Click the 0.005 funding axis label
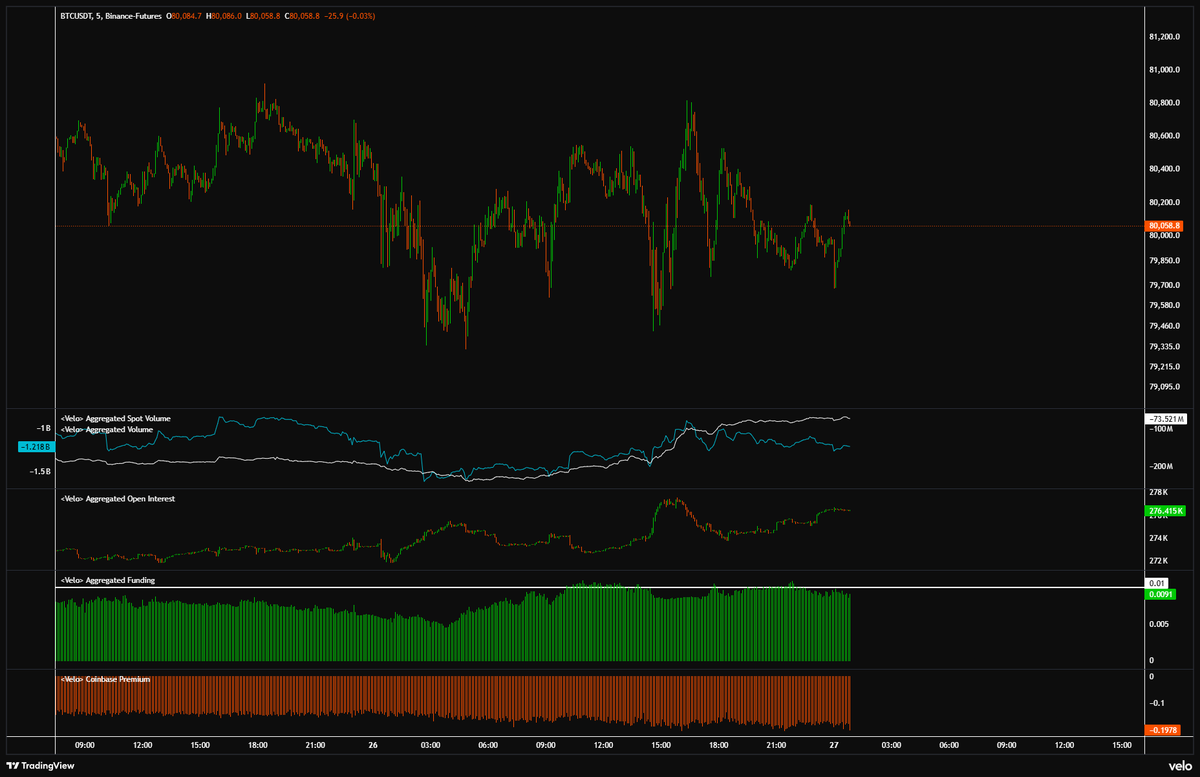Image resolution: width=1200 pixels, height=777 pixels. [x=1159, y=625]
